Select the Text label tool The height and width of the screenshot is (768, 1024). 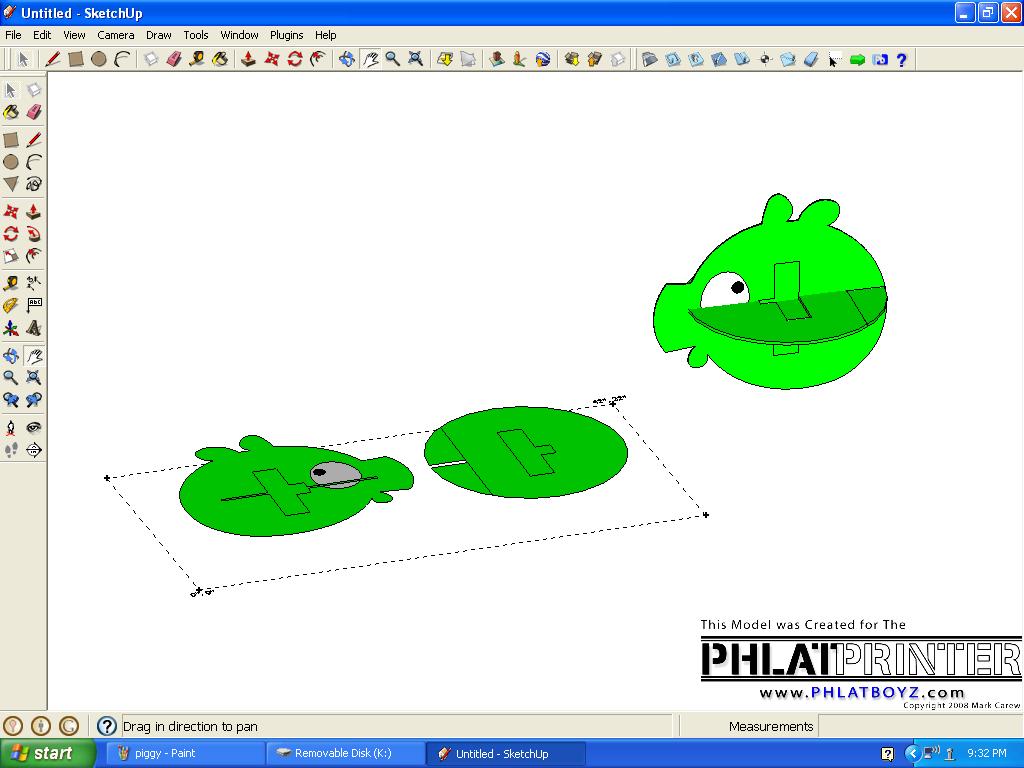click(34, 305)
